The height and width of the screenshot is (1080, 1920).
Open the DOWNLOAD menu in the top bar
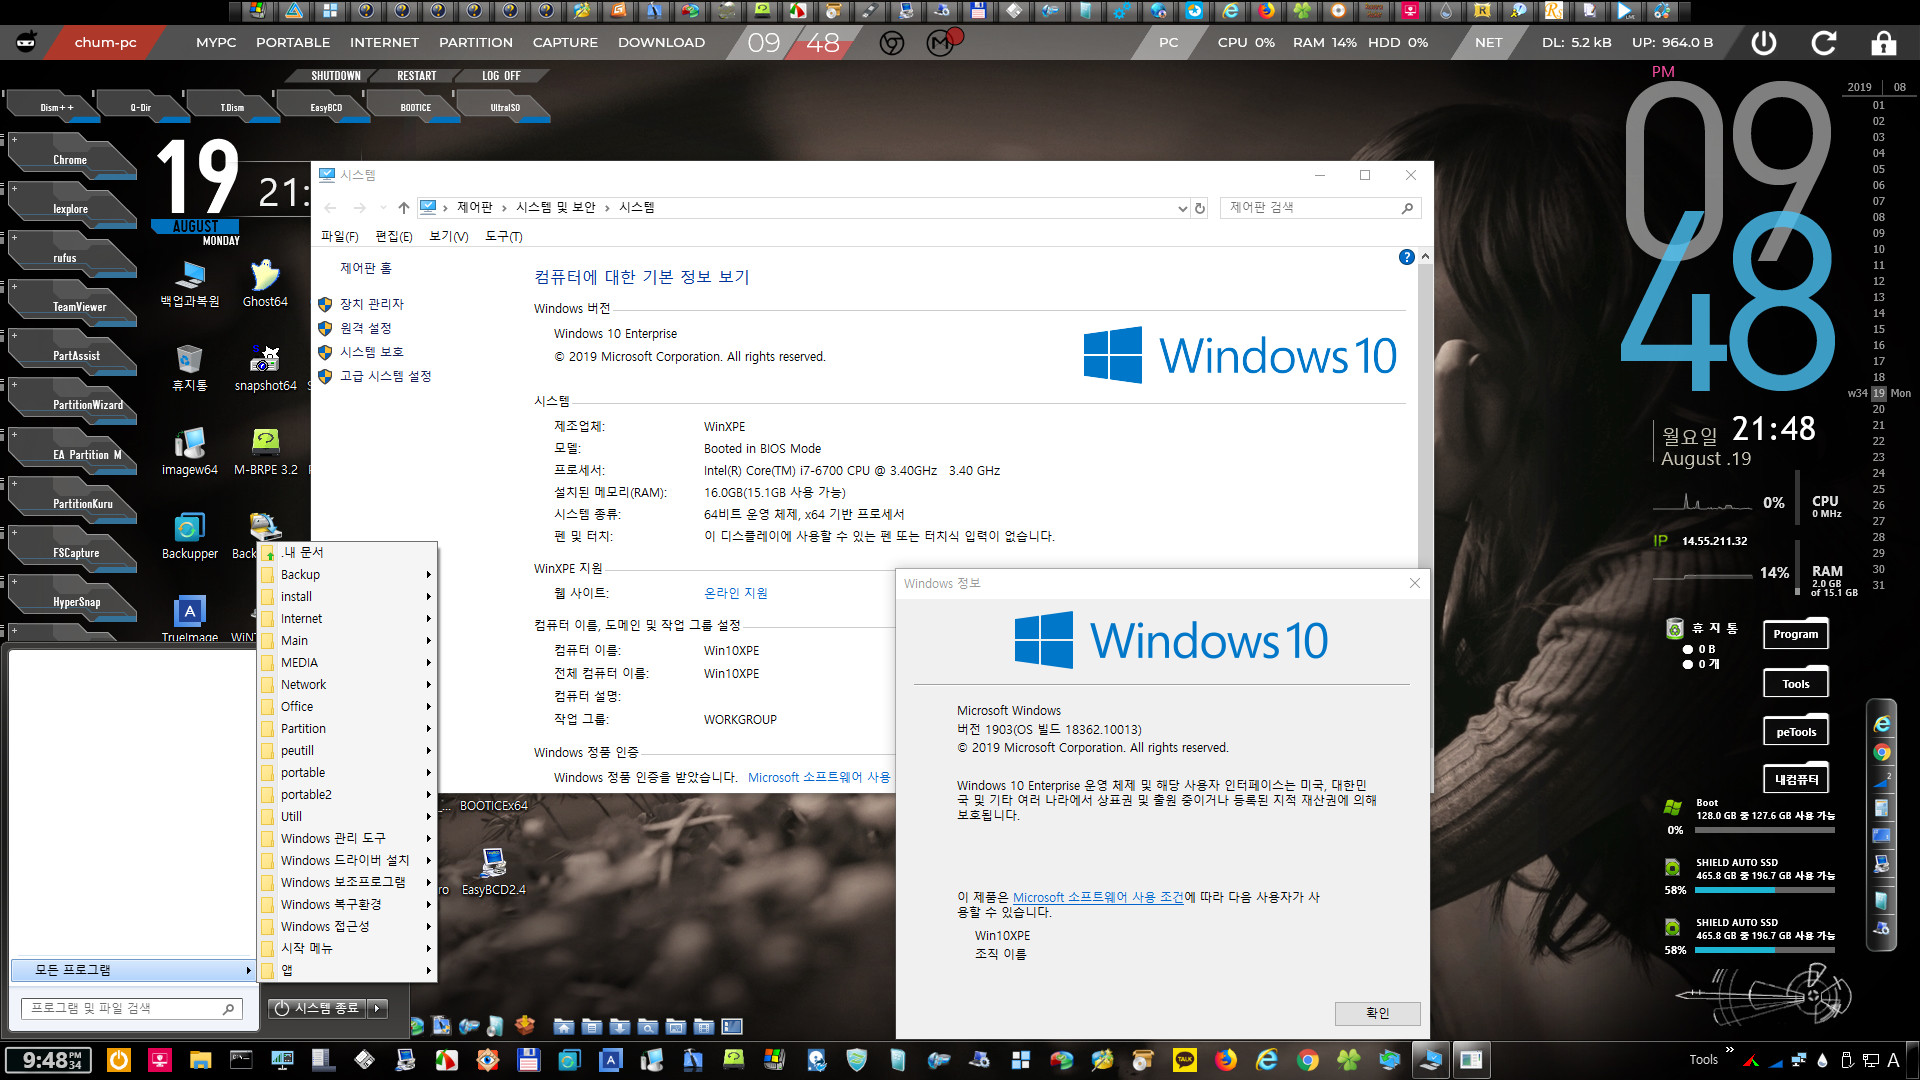pos(661,43)
